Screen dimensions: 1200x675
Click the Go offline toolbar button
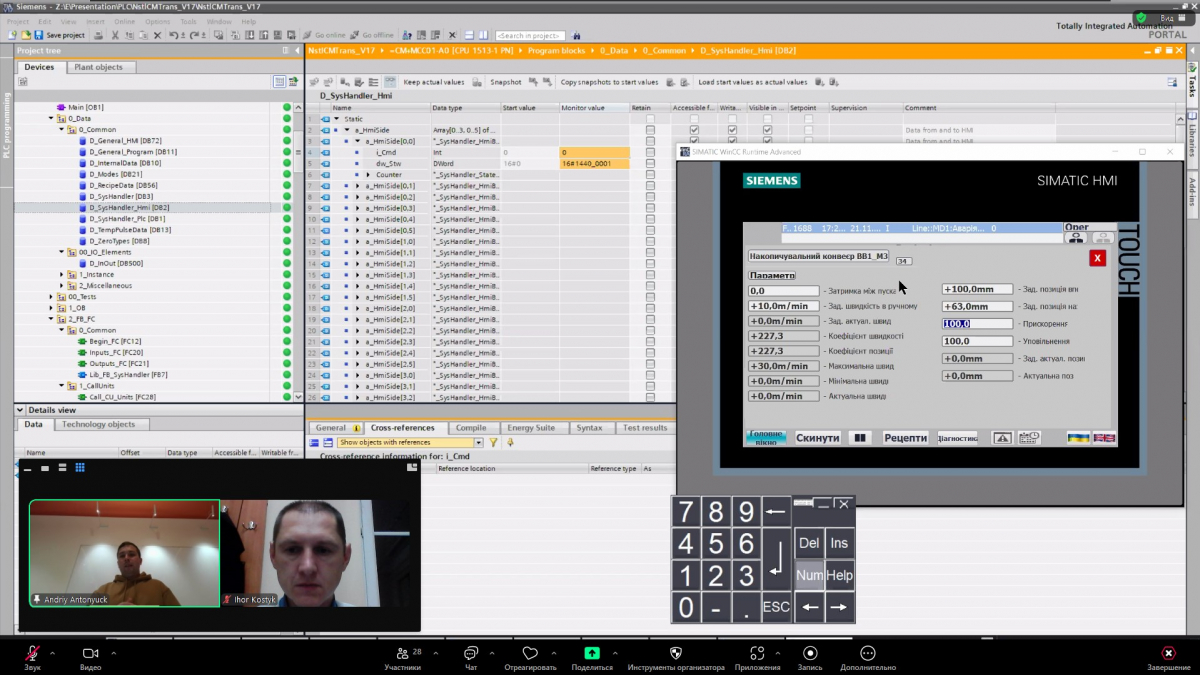(371, 35)
